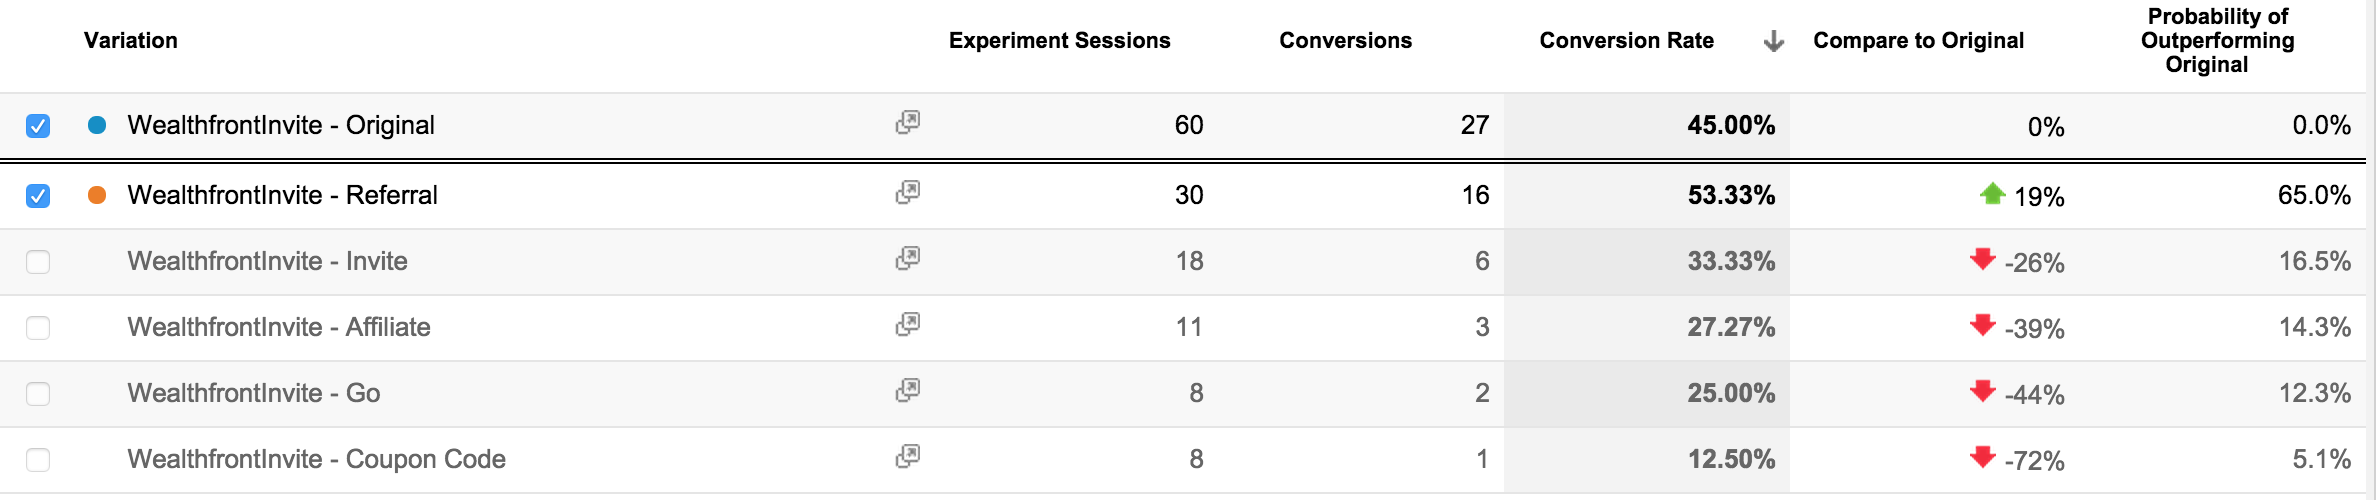Enable the WealthfrontInvite - Invite checkbox
This screenshot has width=2376, height=500.
[38, 262]
